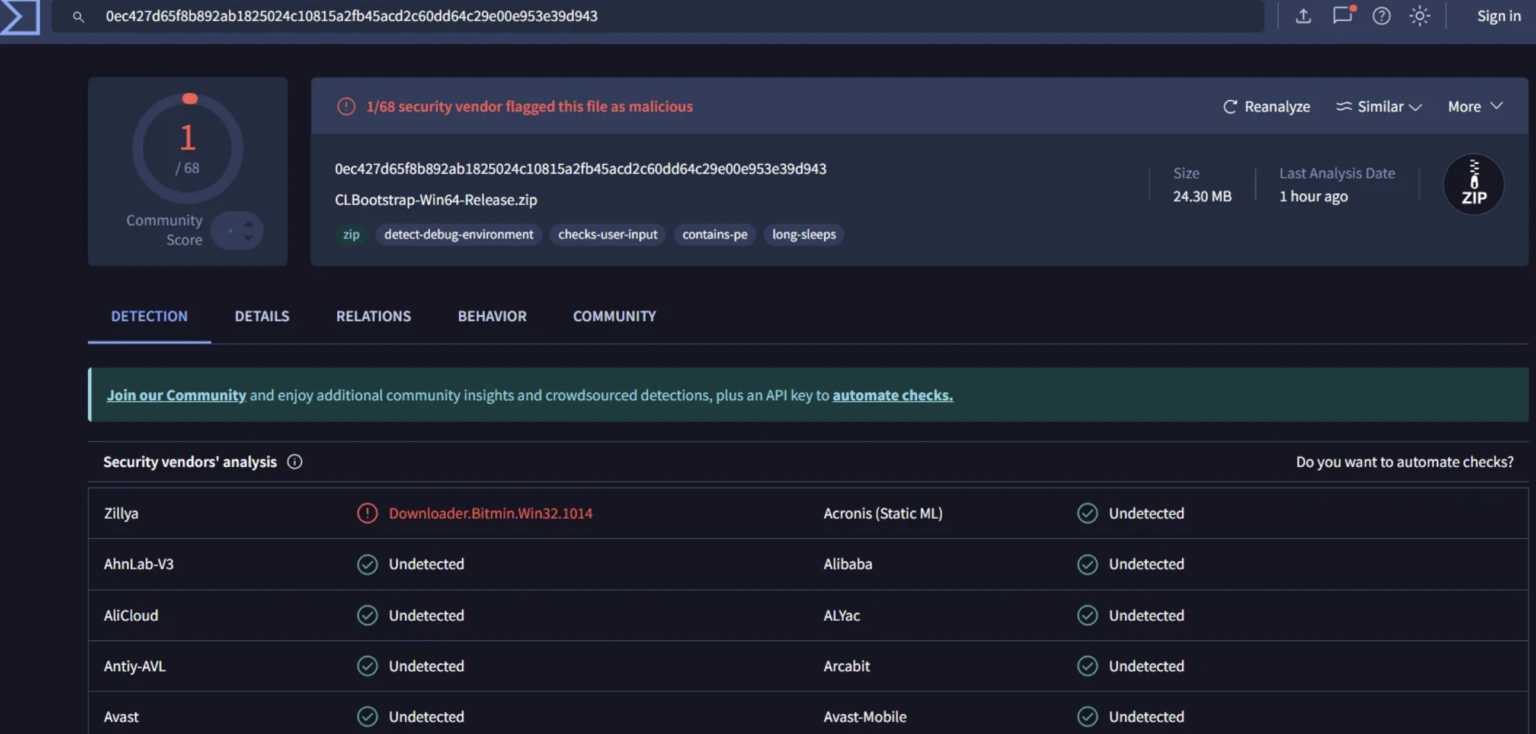
Task: Expand the Similar dropdown
Action: point(1379,107)
